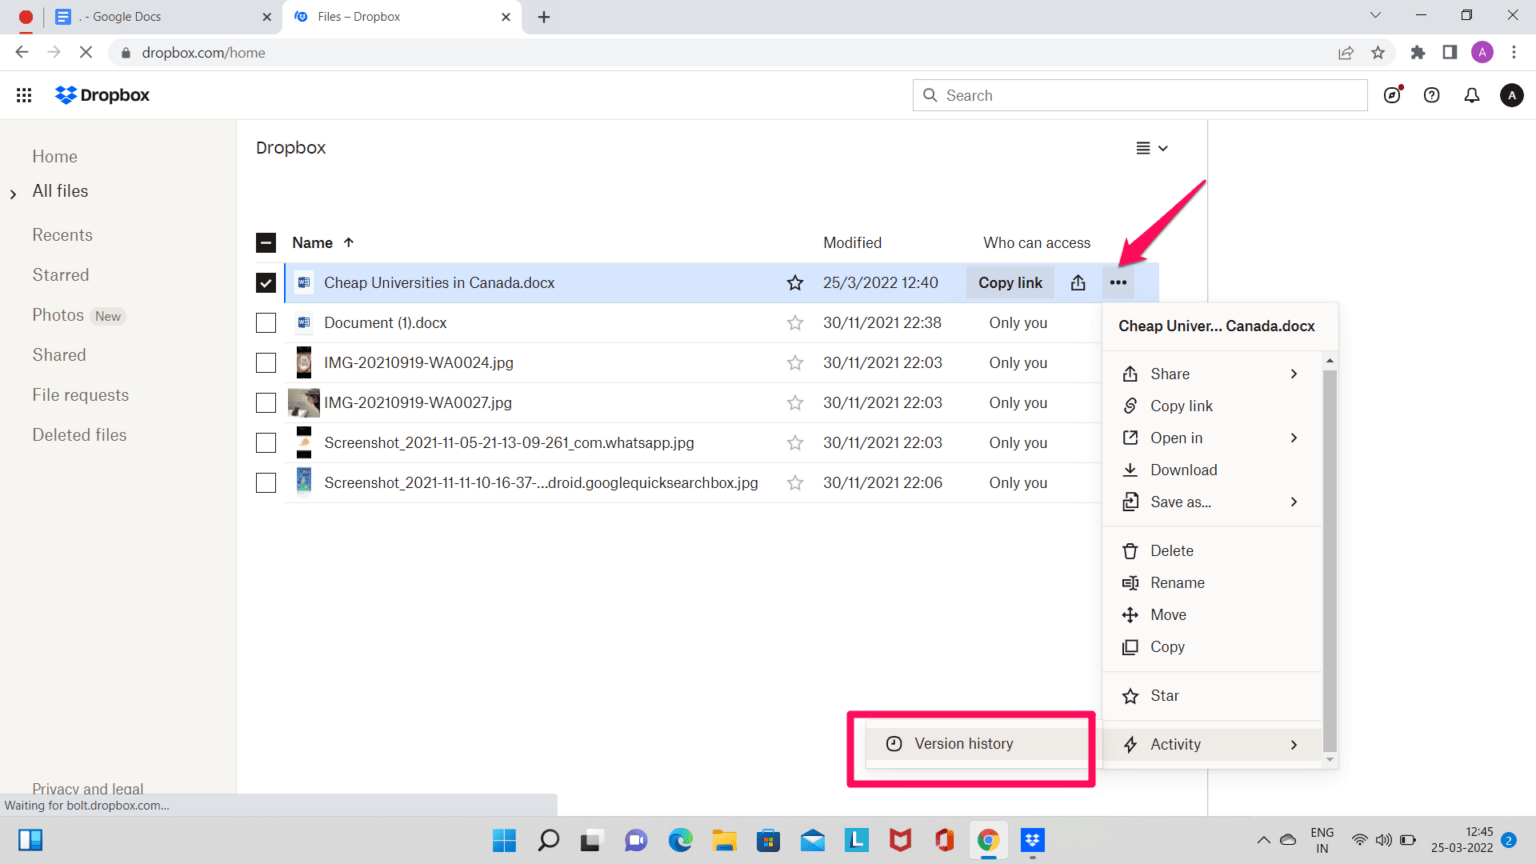This screenshot has height=864, width=1536.
Task: Star the Cheap Universities in Canada file
Action: click(795, 283)
